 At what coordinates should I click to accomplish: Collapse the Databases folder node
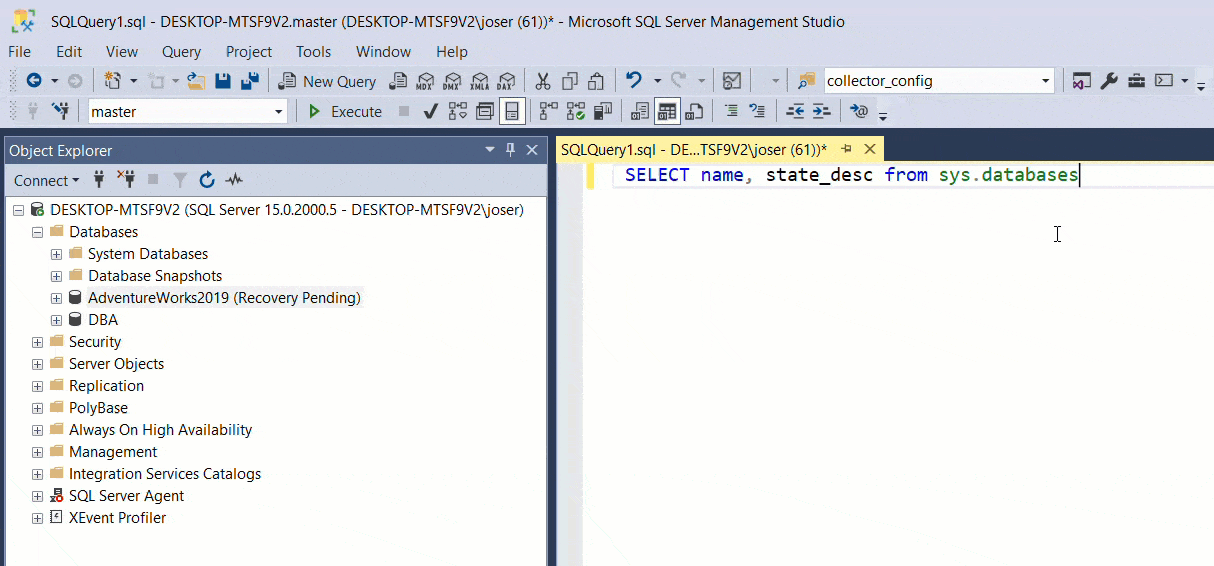[x=37, y=232]
